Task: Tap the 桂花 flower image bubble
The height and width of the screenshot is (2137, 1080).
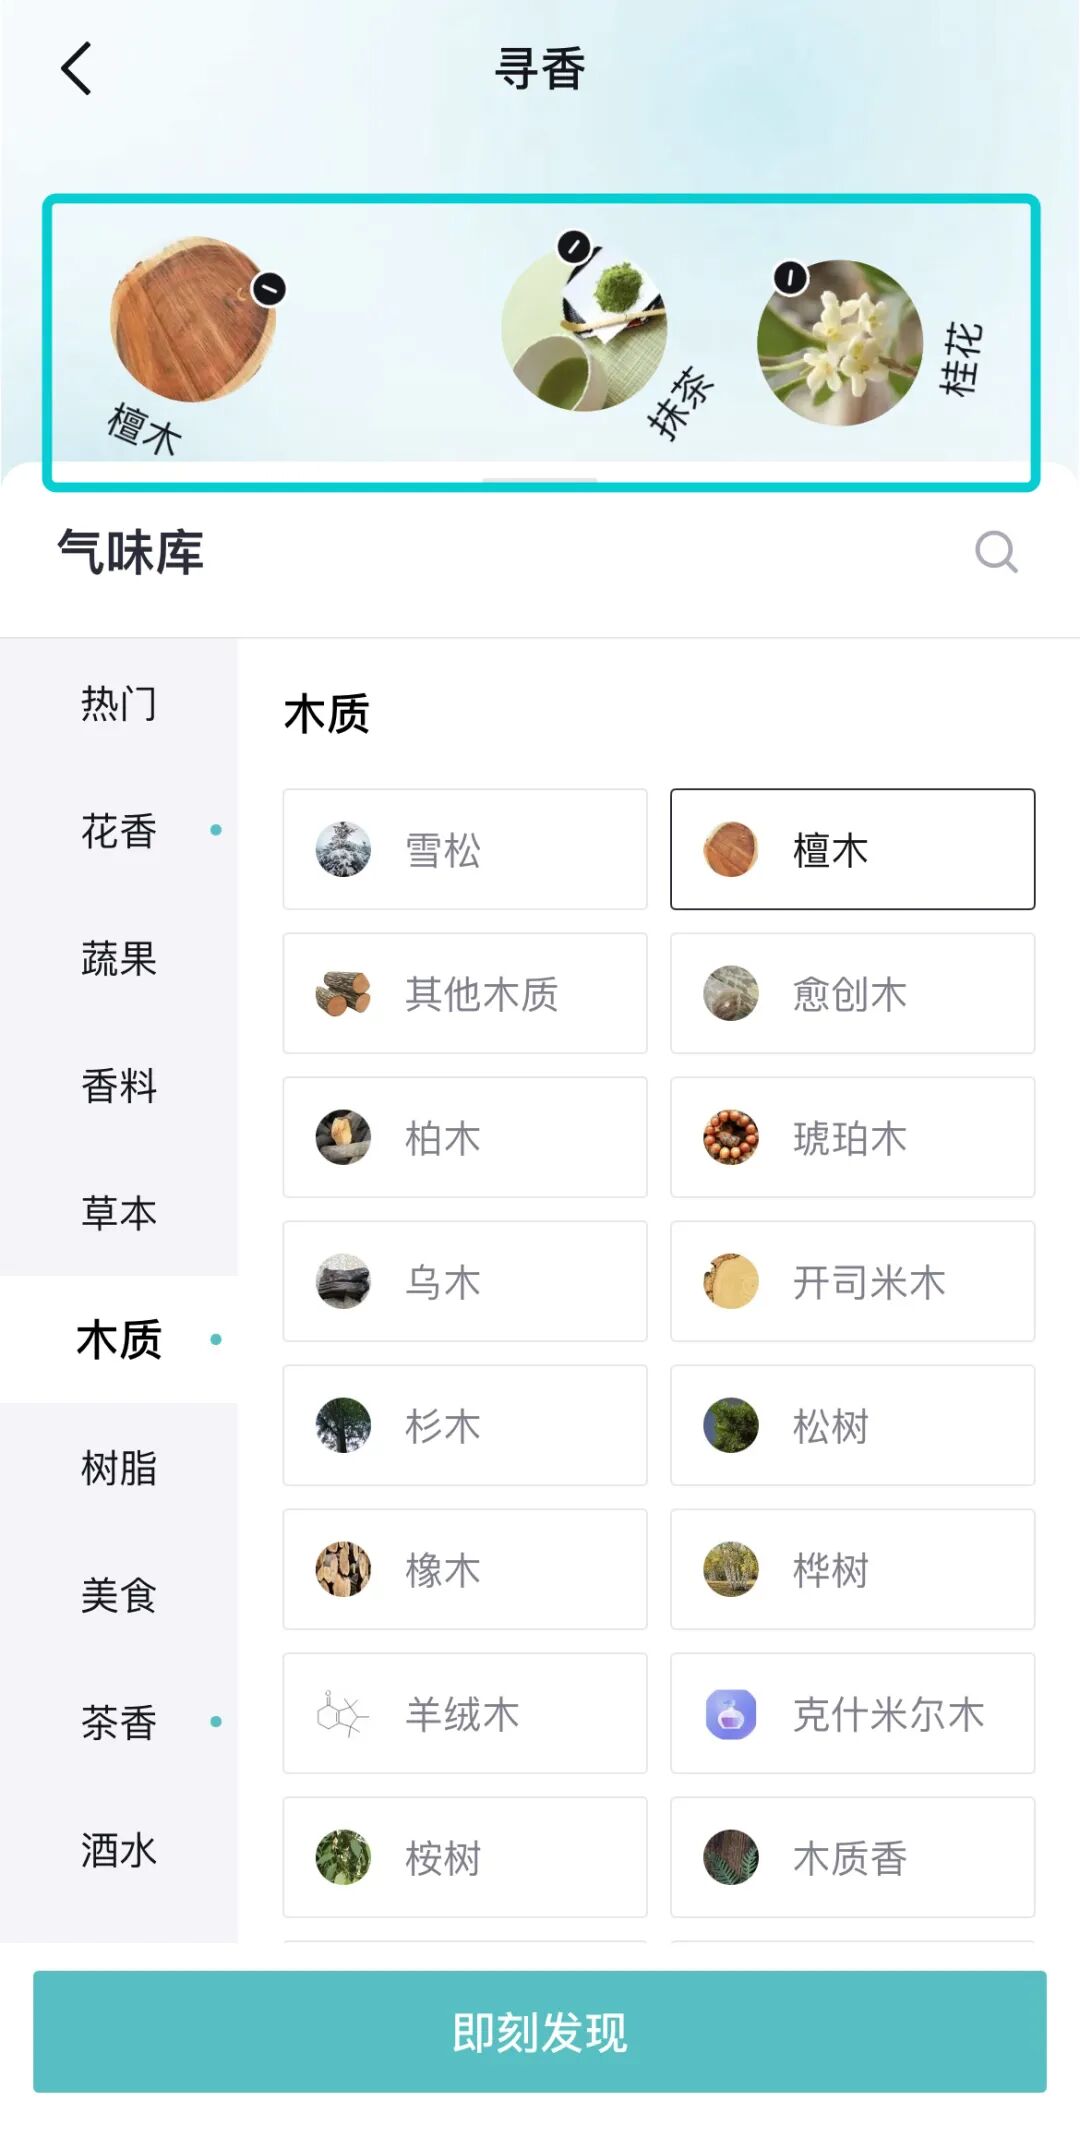Action: point(840,343)
